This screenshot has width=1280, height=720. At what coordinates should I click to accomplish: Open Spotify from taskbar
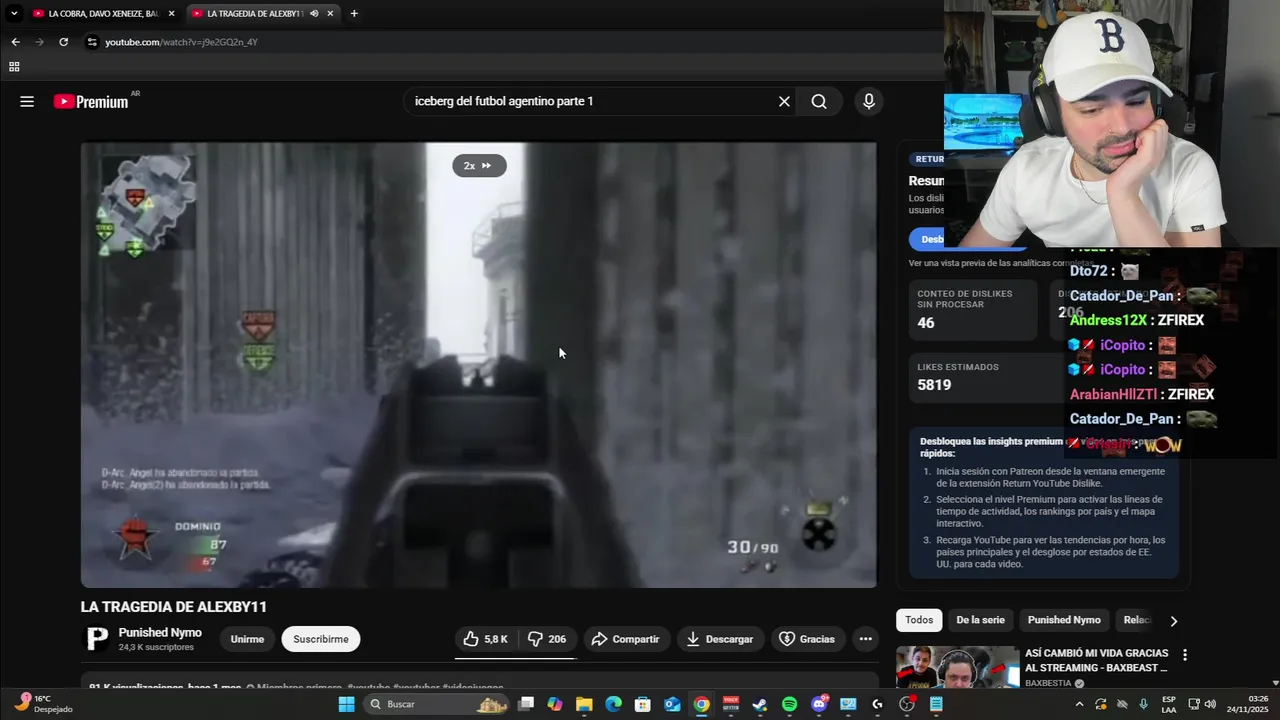pyautogui.click(x=789, y=704)
